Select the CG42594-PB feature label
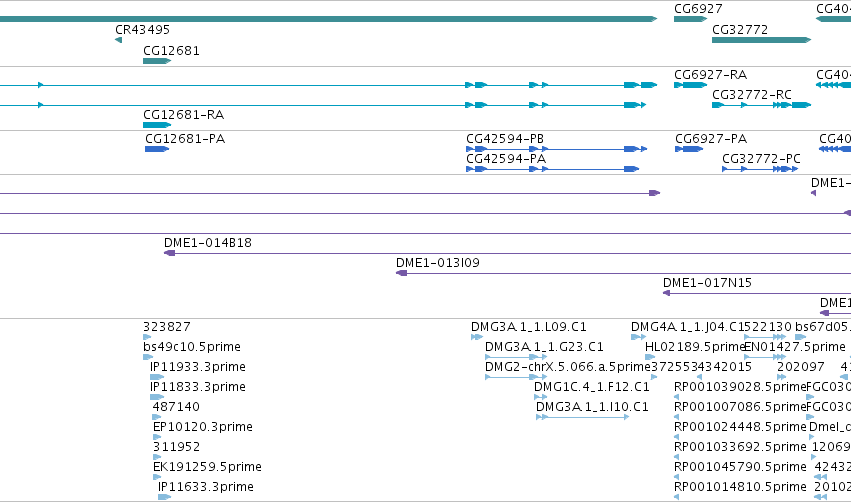851x502 pixels. 505,139
